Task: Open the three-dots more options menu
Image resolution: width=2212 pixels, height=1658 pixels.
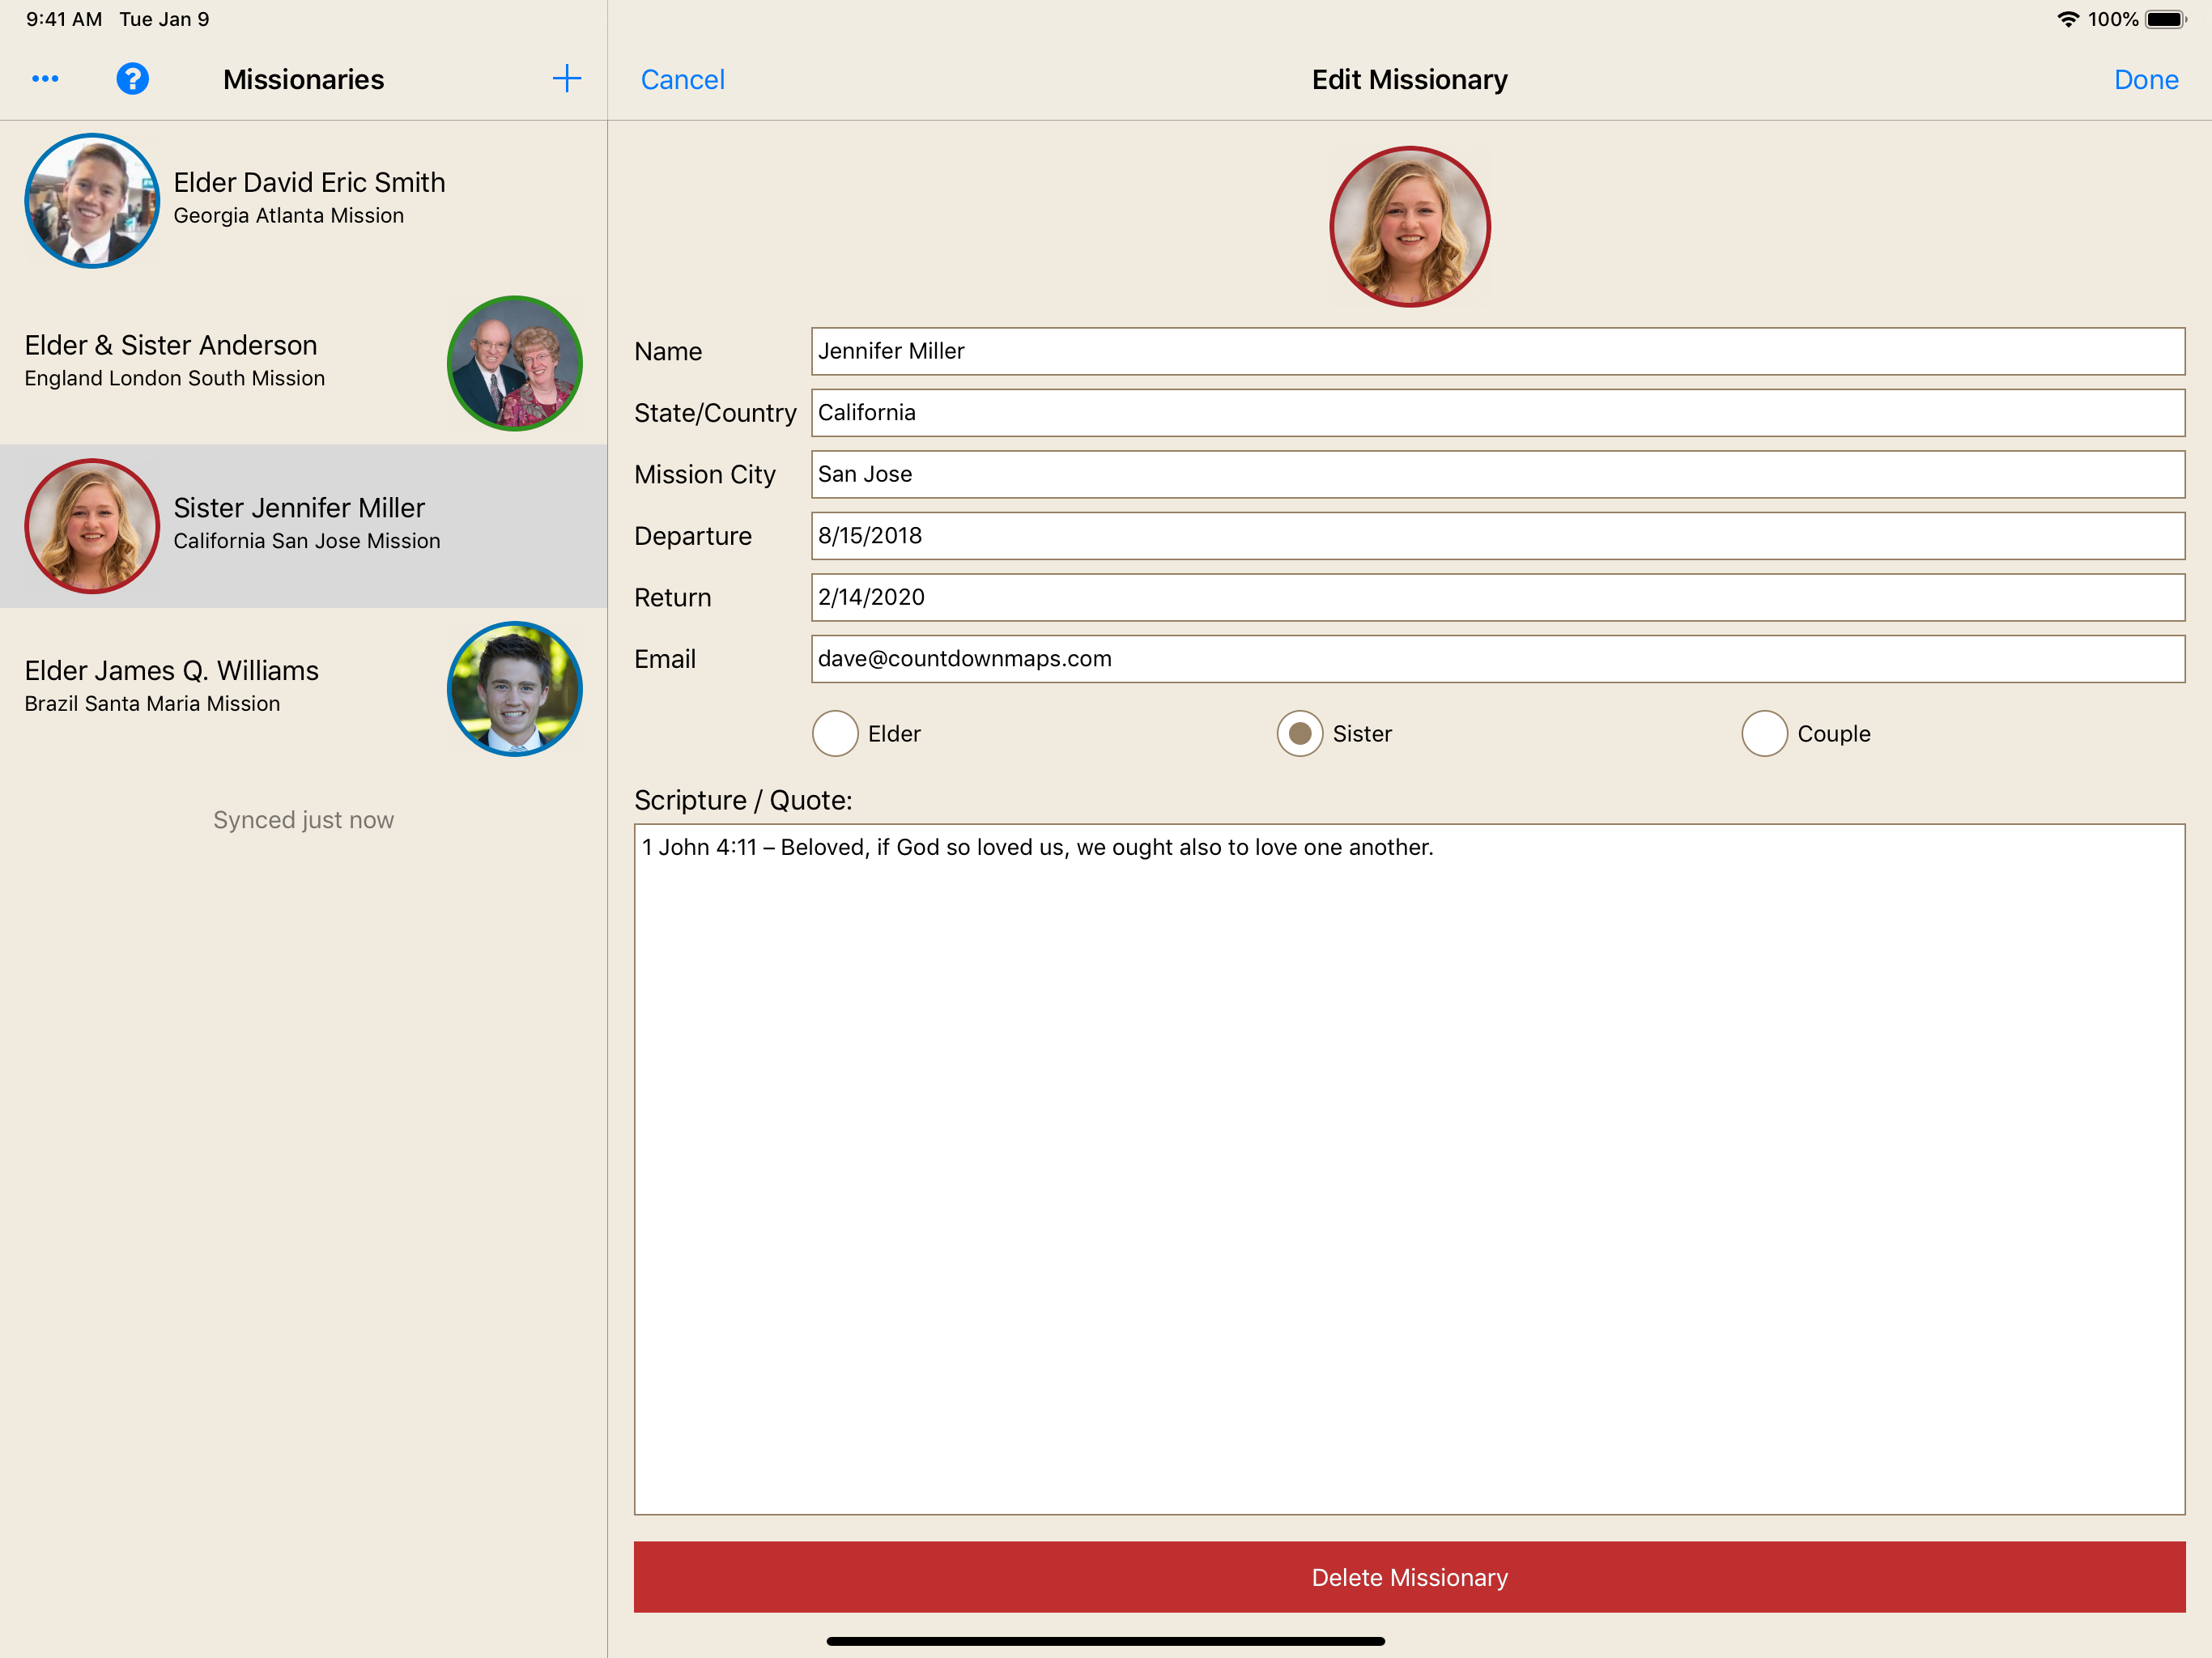Action: [x=45, y=78]
